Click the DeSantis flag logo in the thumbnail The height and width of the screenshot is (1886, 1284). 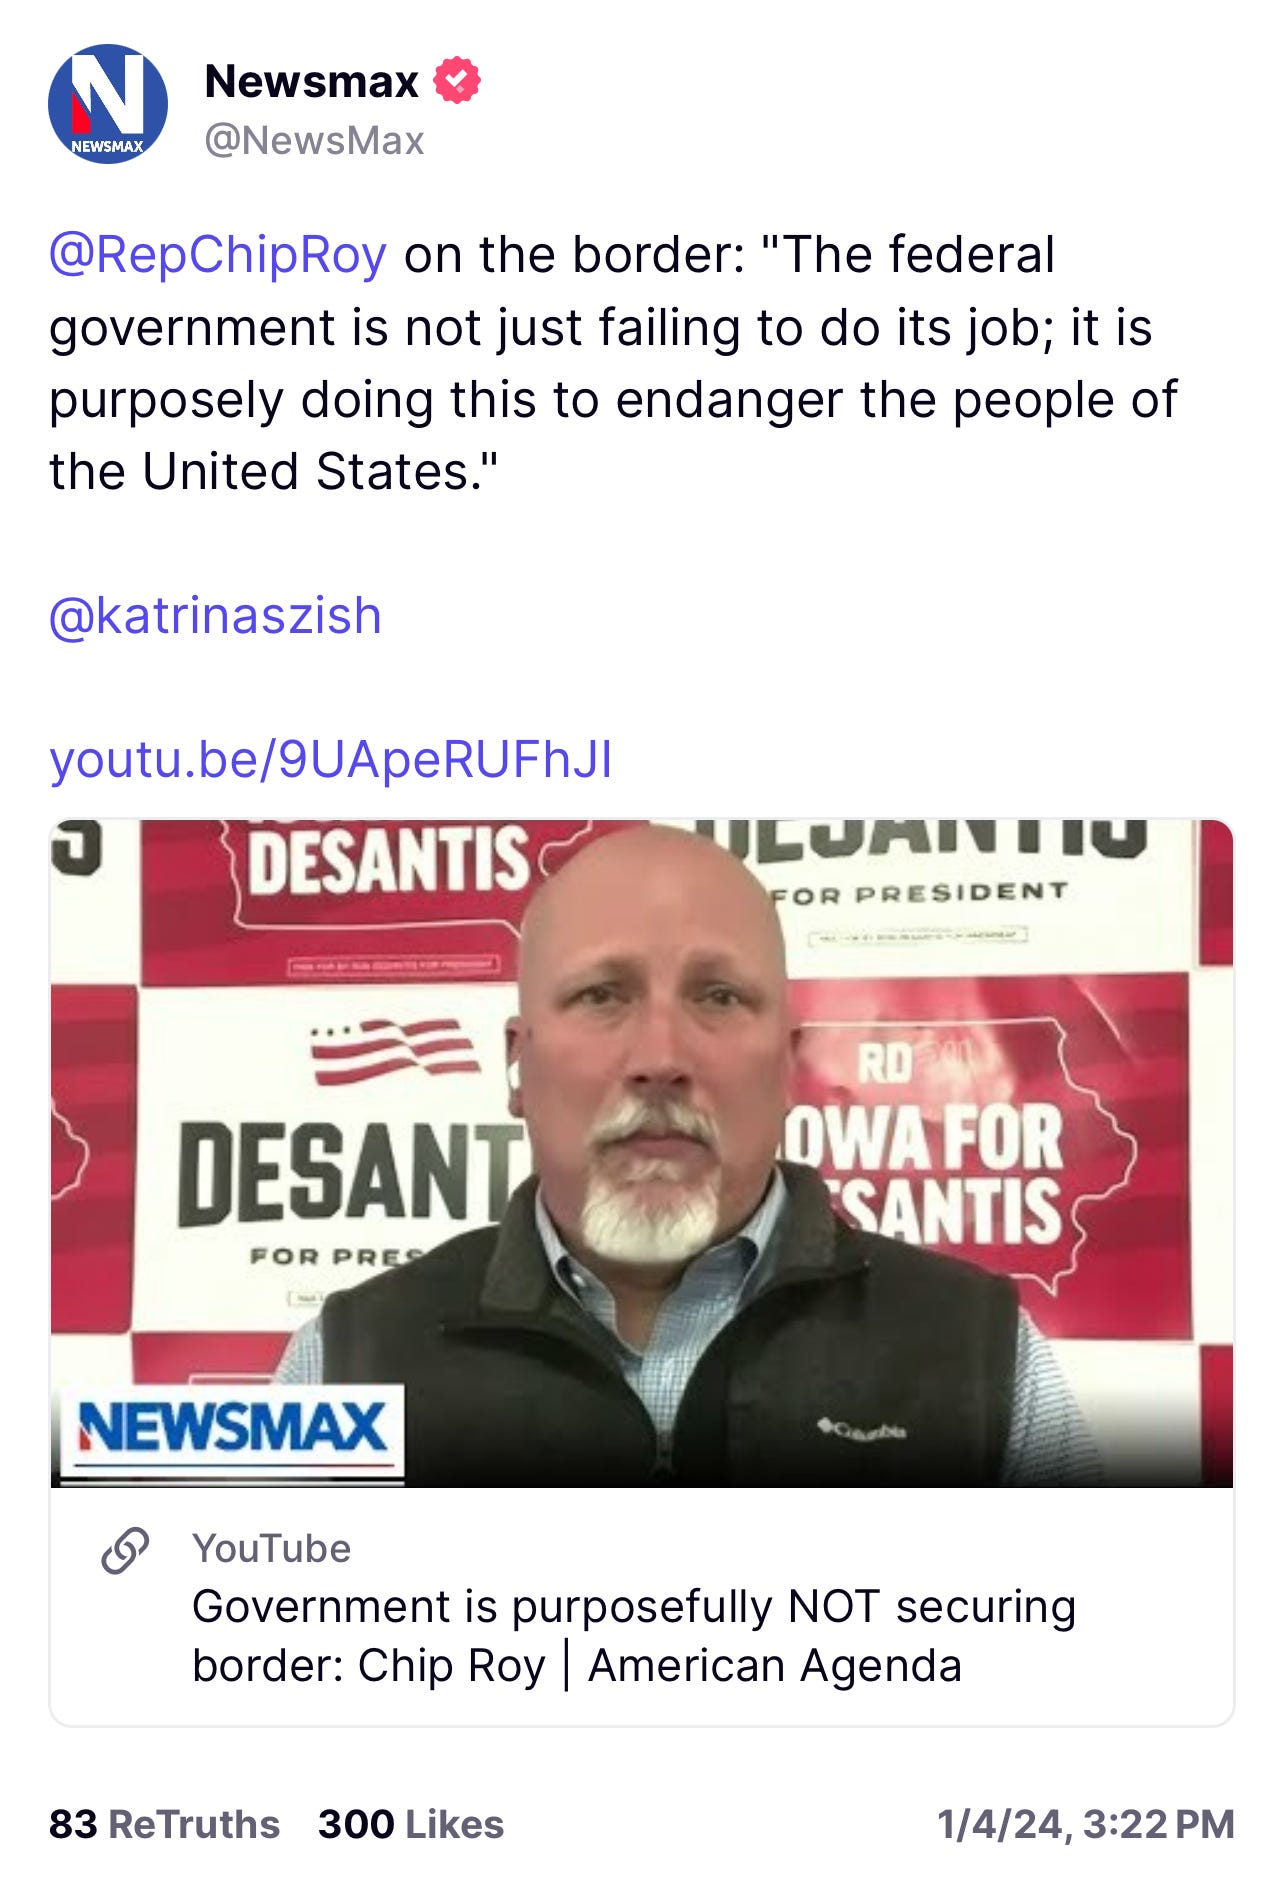click(x=395, y=1051)
